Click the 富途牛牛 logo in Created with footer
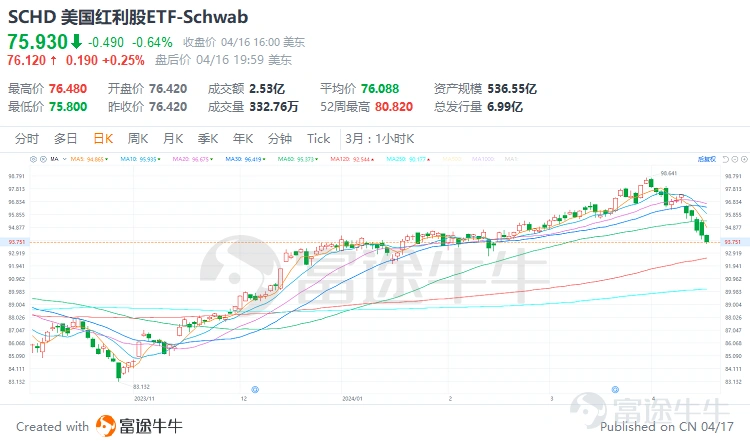 pos(139,426)
